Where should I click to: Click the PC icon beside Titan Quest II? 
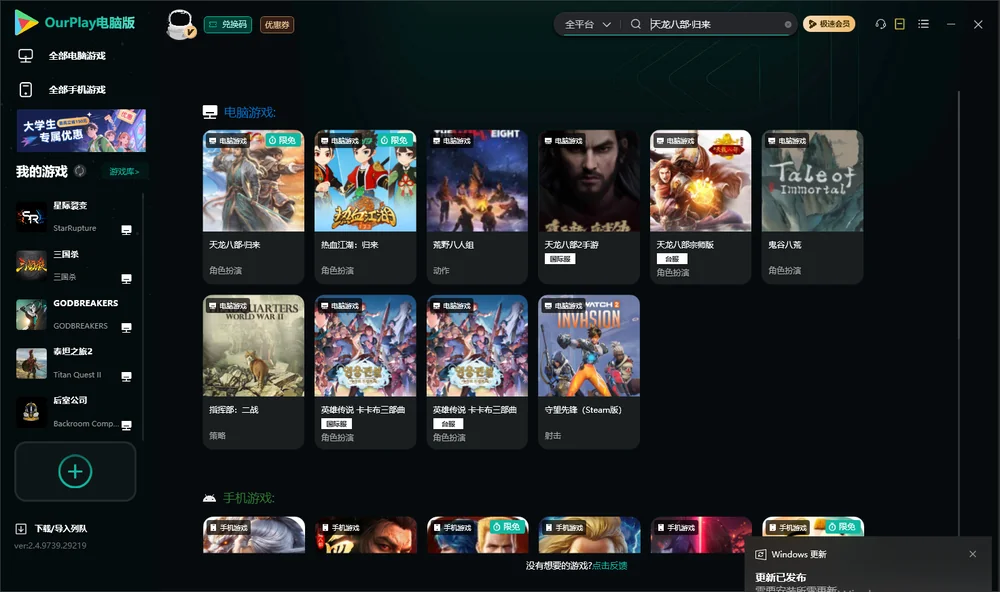(x=126, y=376)
